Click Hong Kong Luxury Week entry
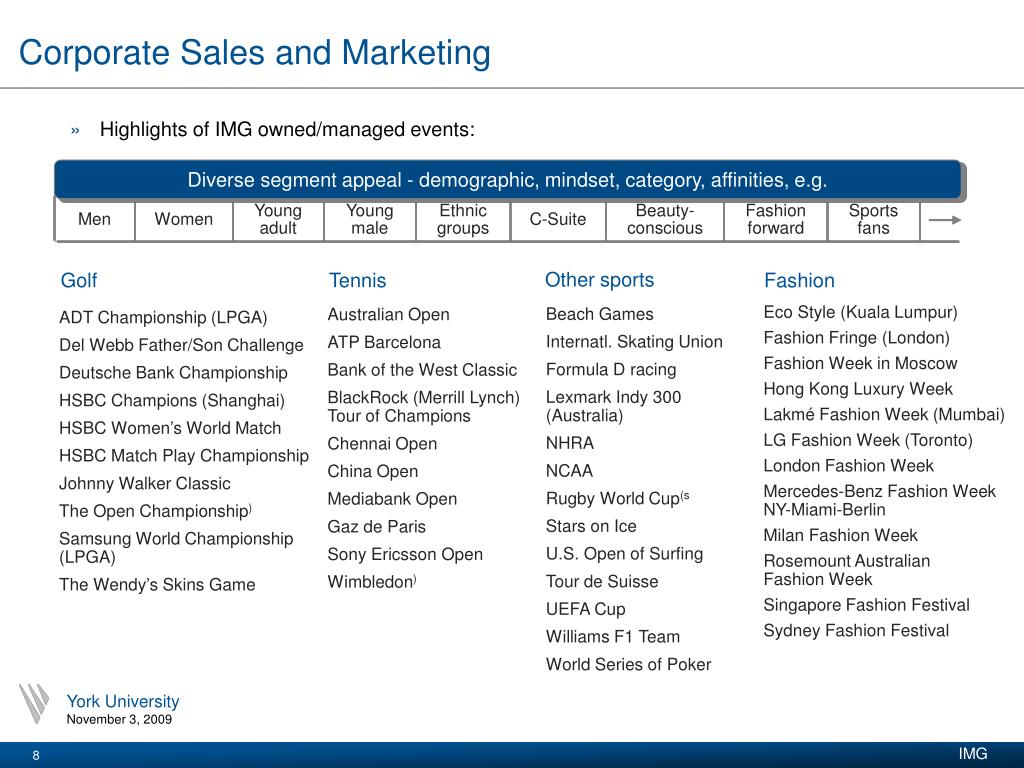Viewport: 1024px width, 768px height. [858, 389]
